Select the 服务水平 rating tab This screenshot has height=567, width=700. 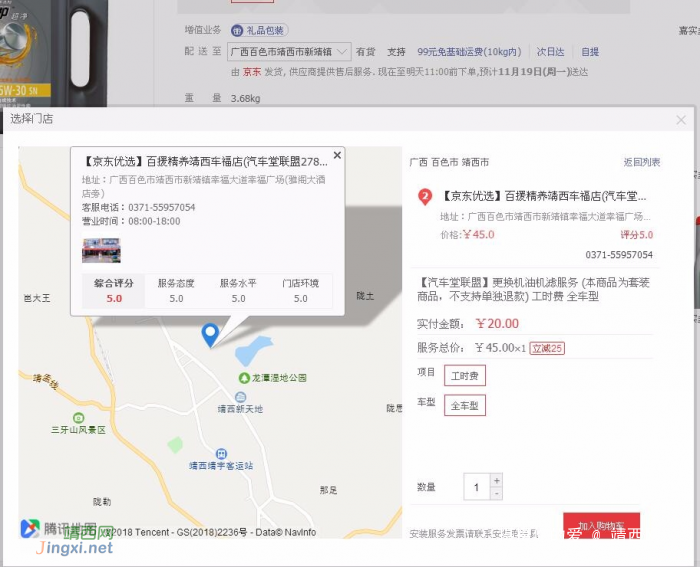point(238,291)
